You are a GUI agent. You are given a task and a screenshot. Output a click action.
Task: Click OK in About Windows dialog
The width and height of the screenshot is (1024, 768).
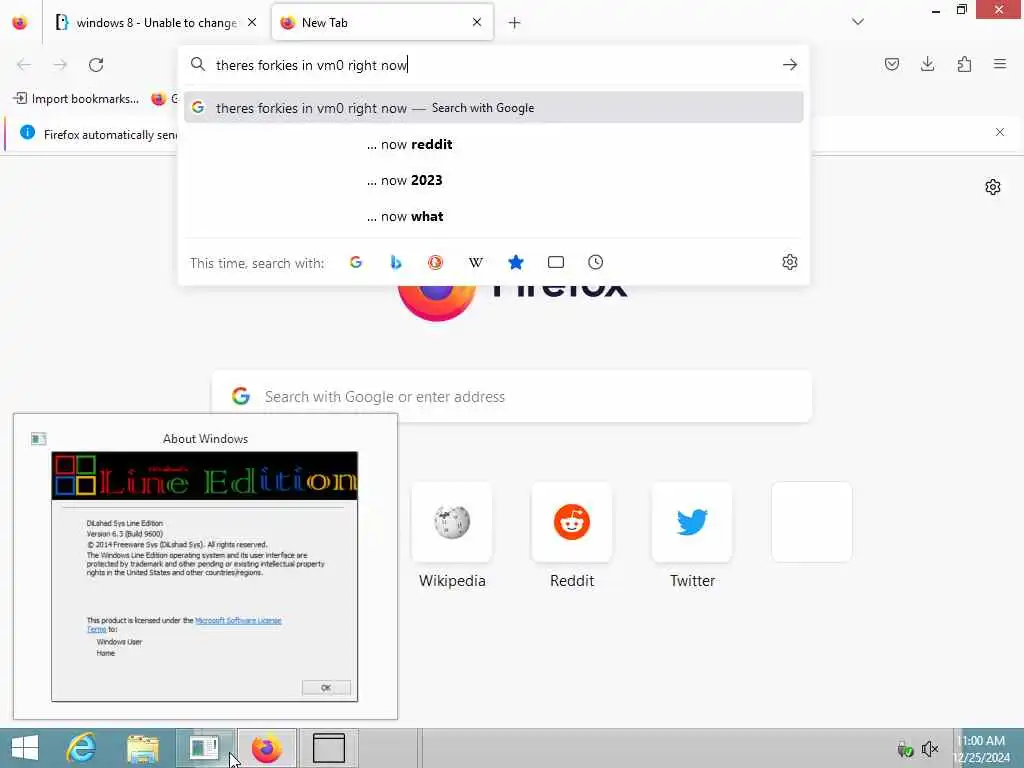pos(326,688)
